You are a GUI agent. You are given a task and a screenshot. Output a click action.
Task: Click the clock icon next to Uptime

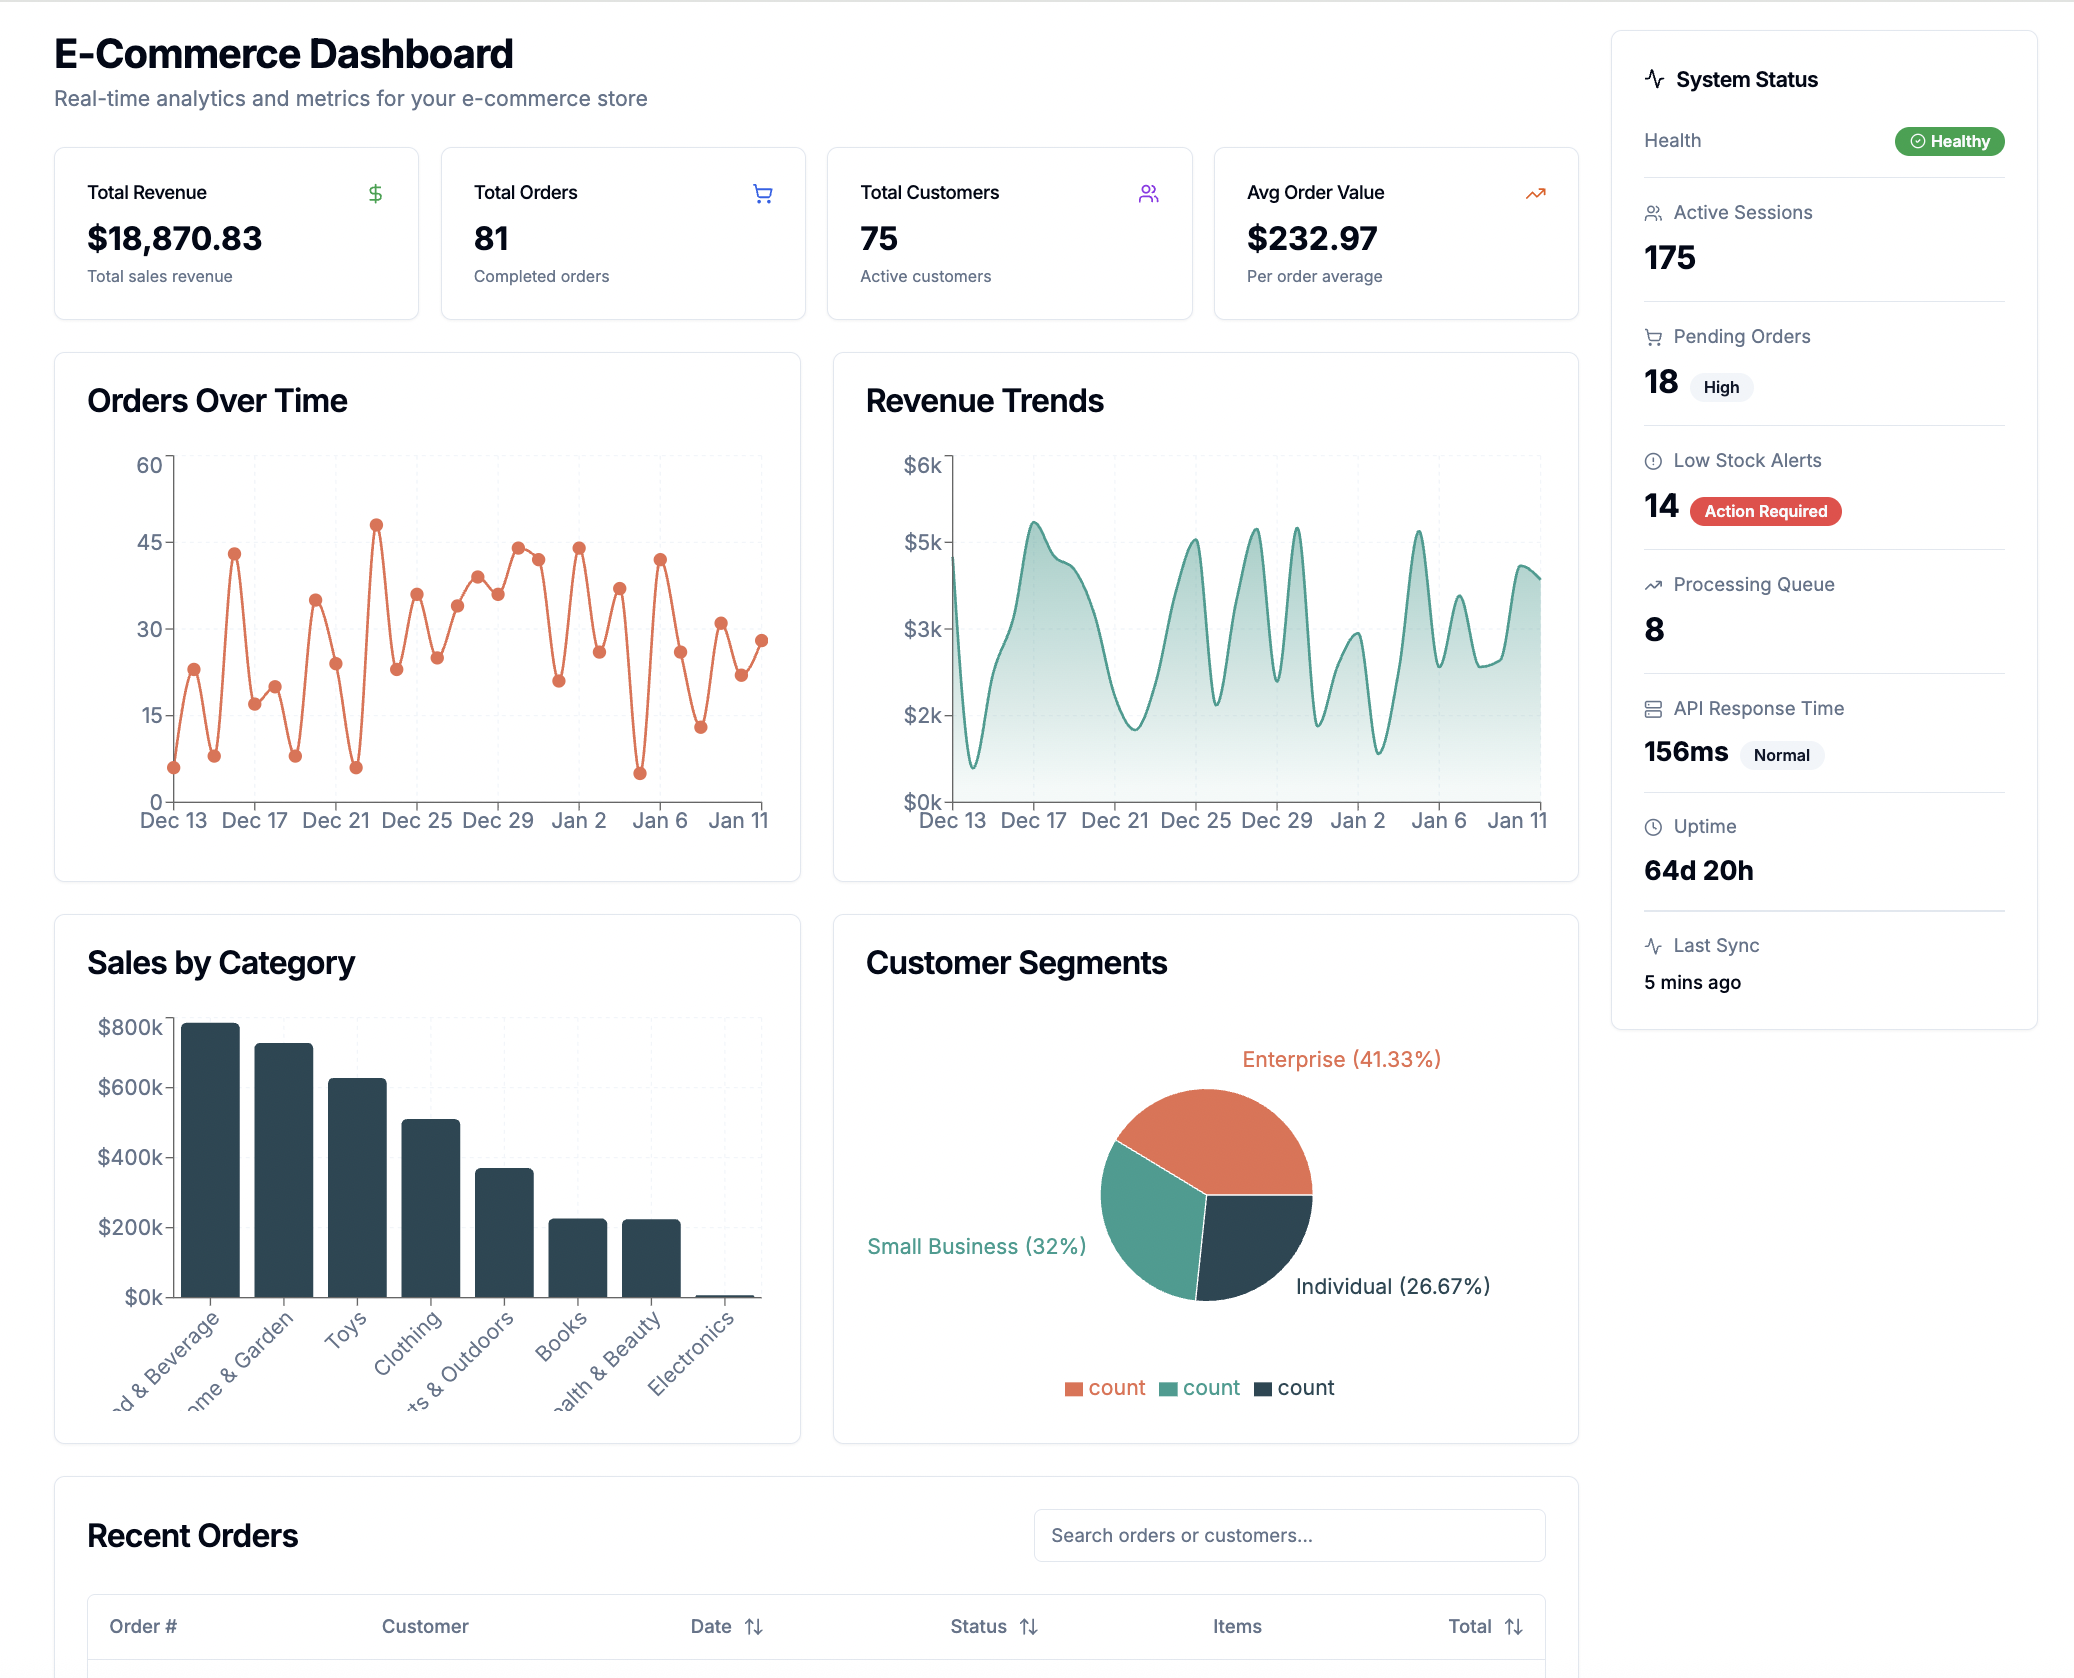pyautogui.click(x=1653, y=827)
